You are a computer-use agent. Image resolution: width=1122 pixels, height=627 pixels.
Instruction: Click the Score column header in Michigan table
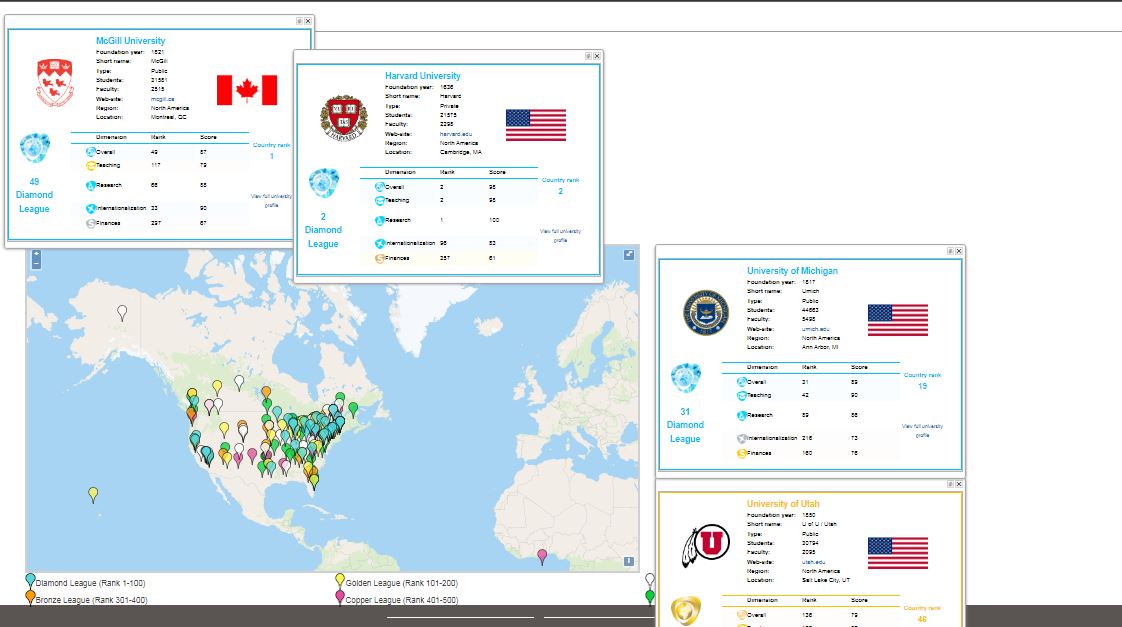pyautogui.click(x=859, y=367)
